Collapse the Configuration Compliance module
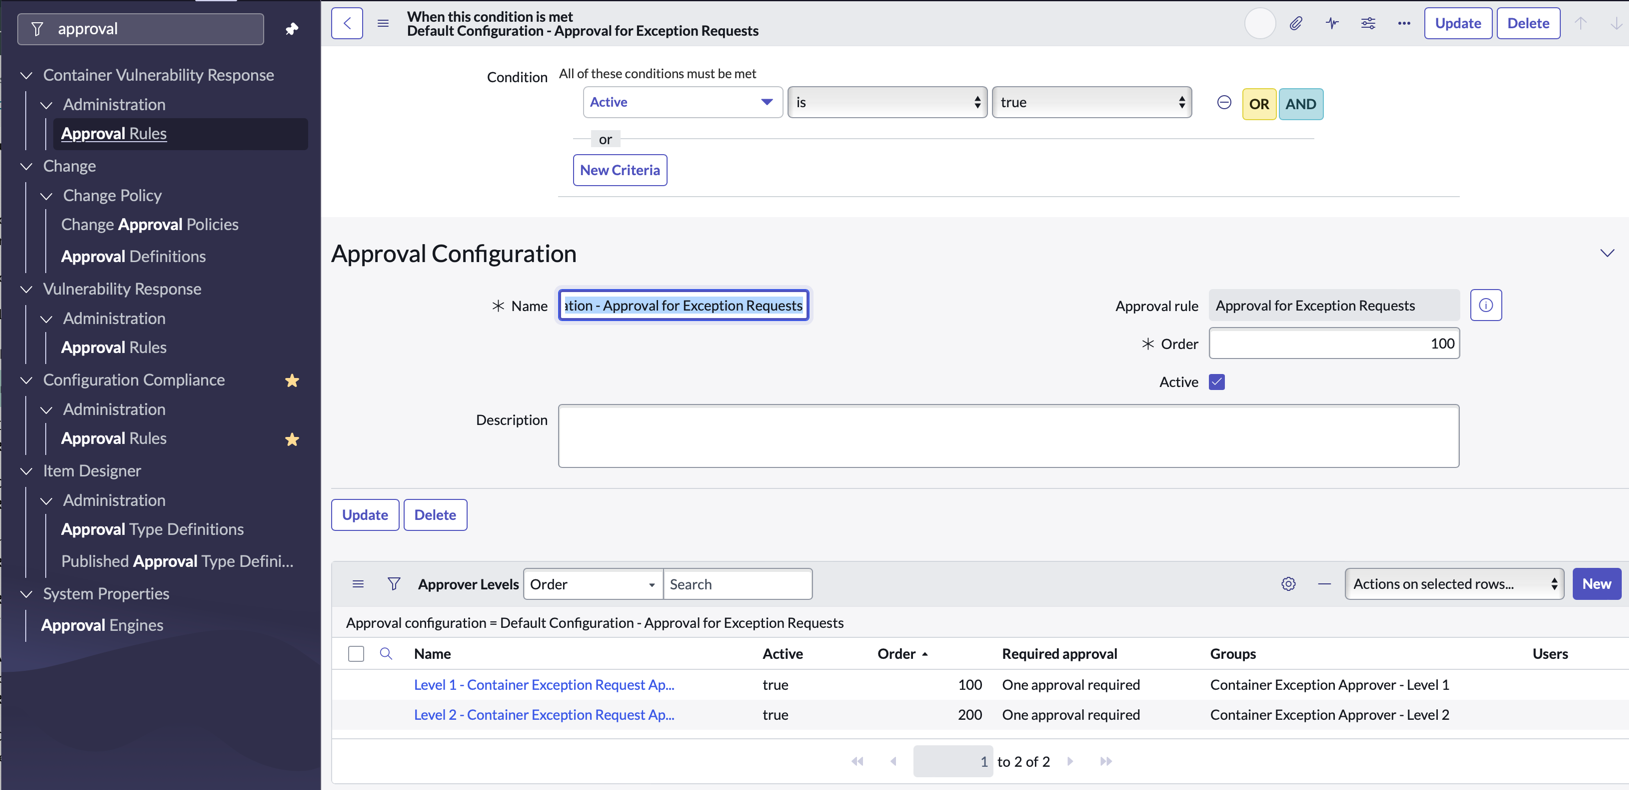Image resolution: width=1629 pixels, height=790 pixels. pyautogui.click(x=27, y=380)
